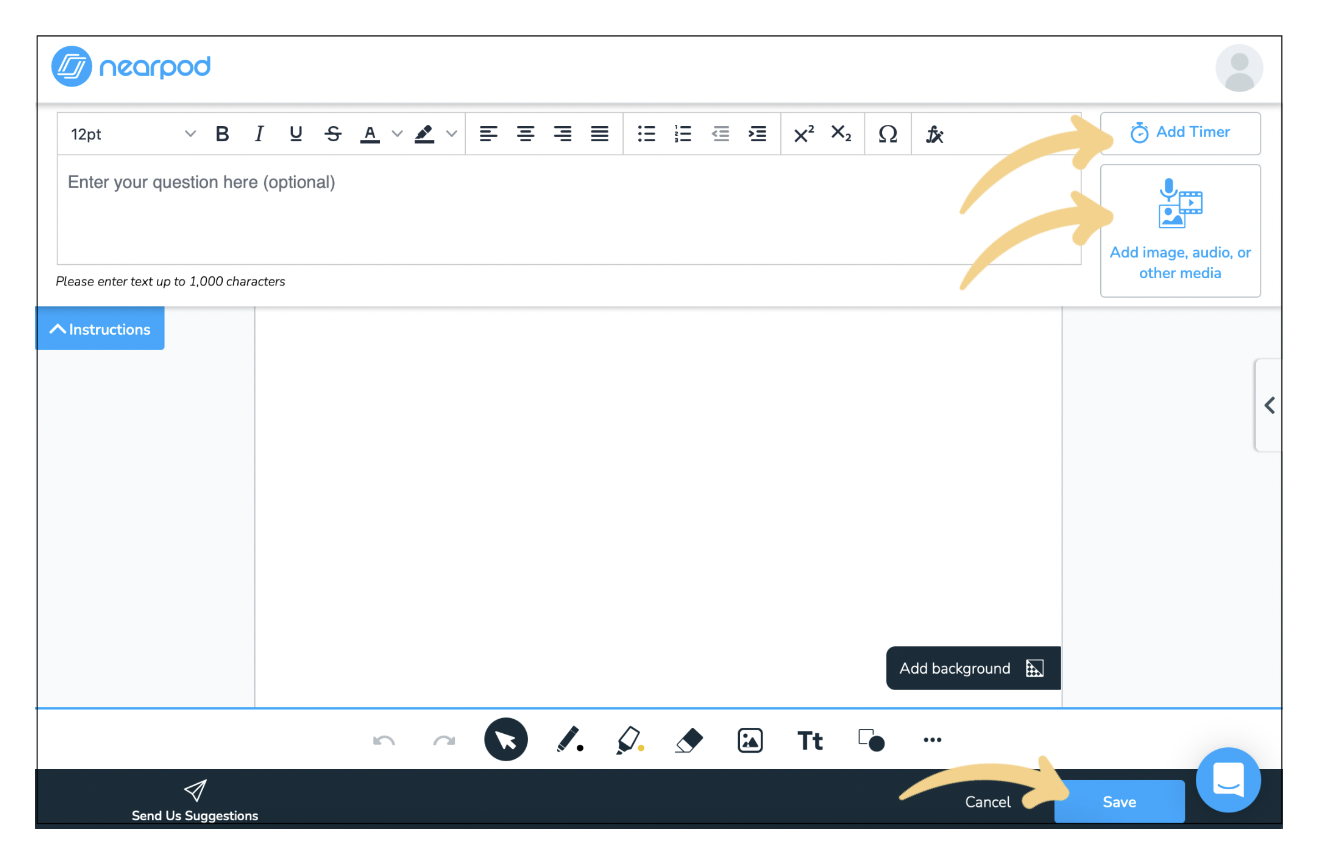
Task: Activate the arrow pointer select tool
Action: tap(506, 740)
